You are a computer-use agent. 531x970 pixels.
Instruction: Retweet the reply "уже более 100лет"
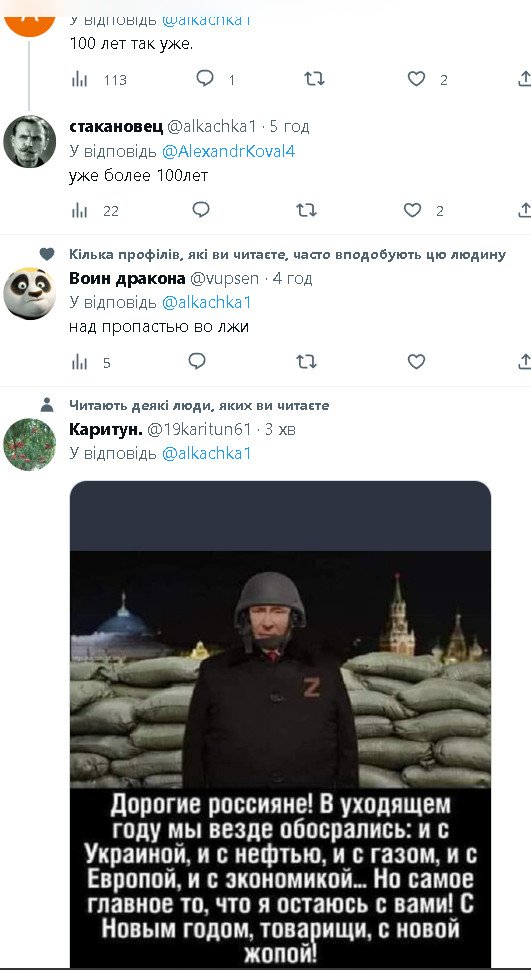pyautogui.click(x=306, y=210)
